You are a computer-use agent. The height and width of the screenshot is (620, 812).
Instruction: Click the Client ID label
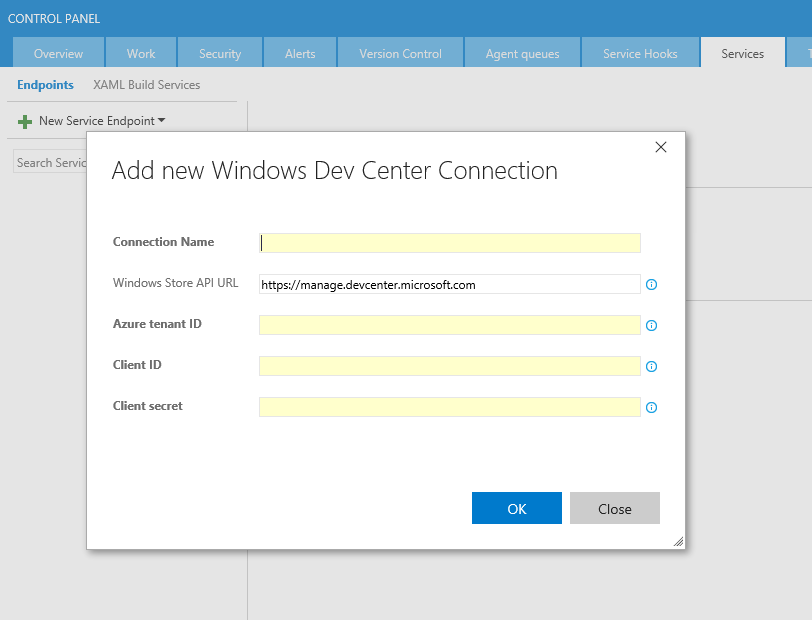click(137, 365)
